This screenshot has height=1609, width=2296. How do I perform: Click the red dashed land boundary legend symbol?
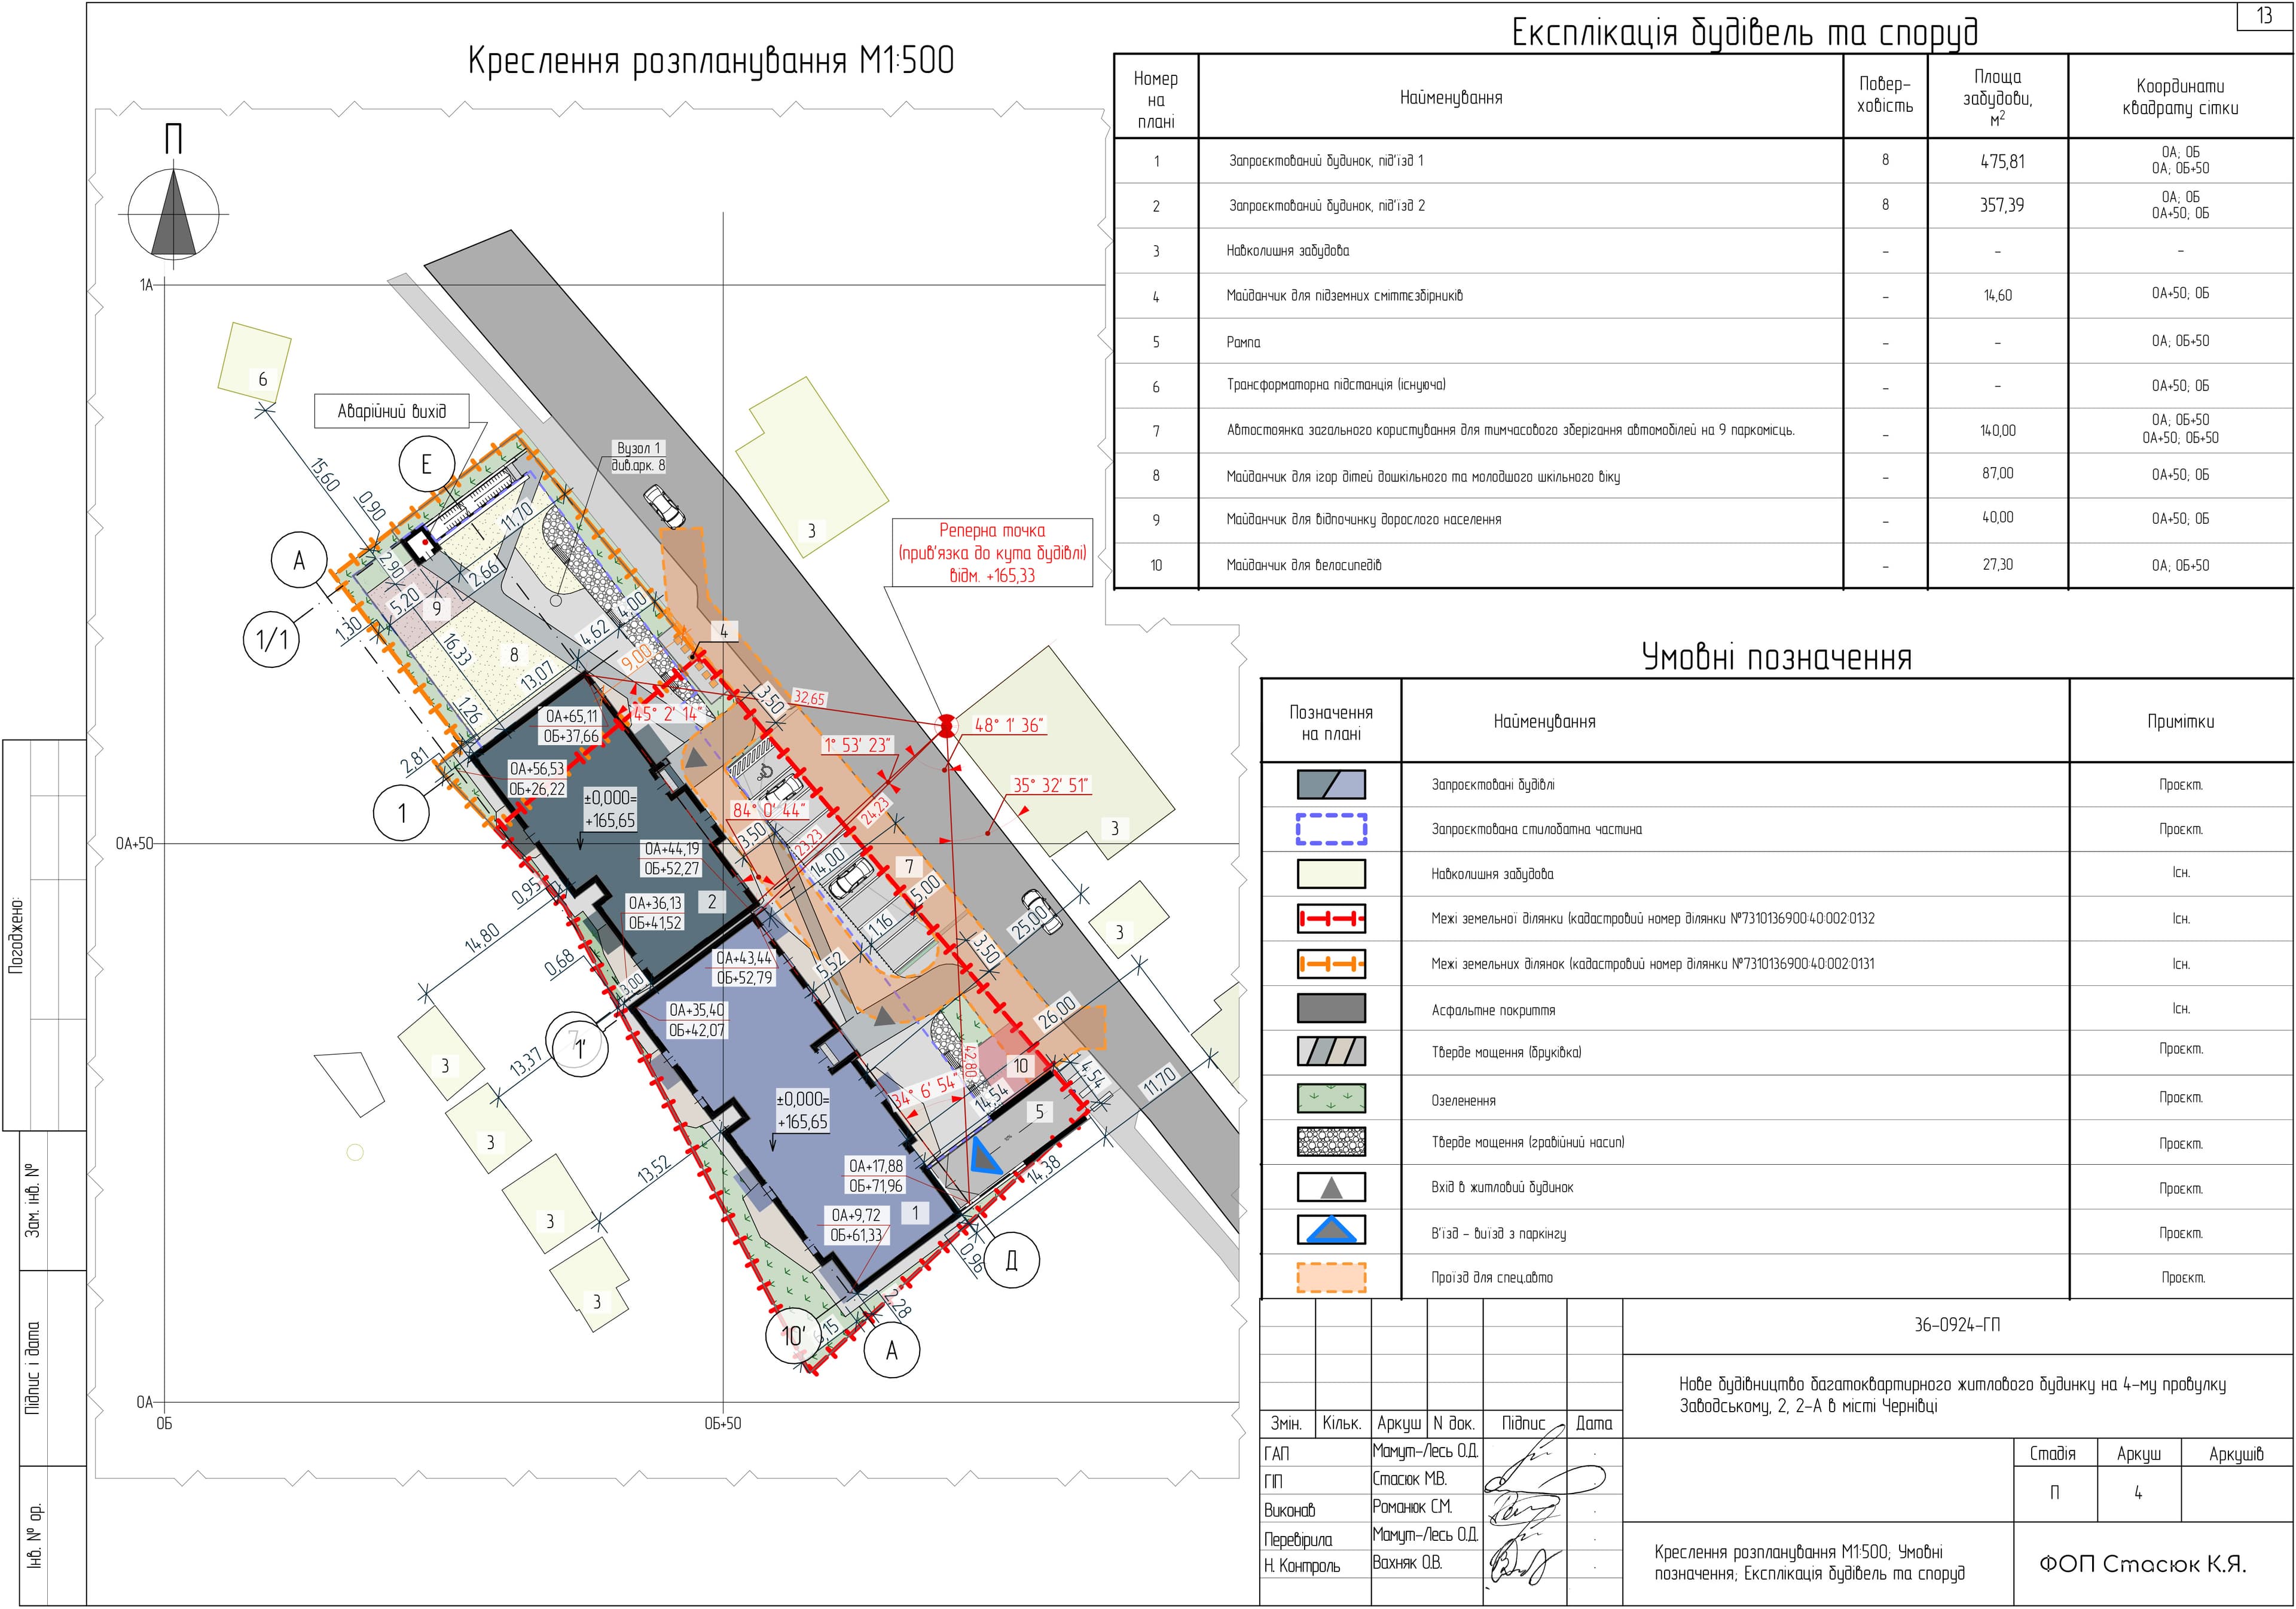click(x=1331, y=918)
